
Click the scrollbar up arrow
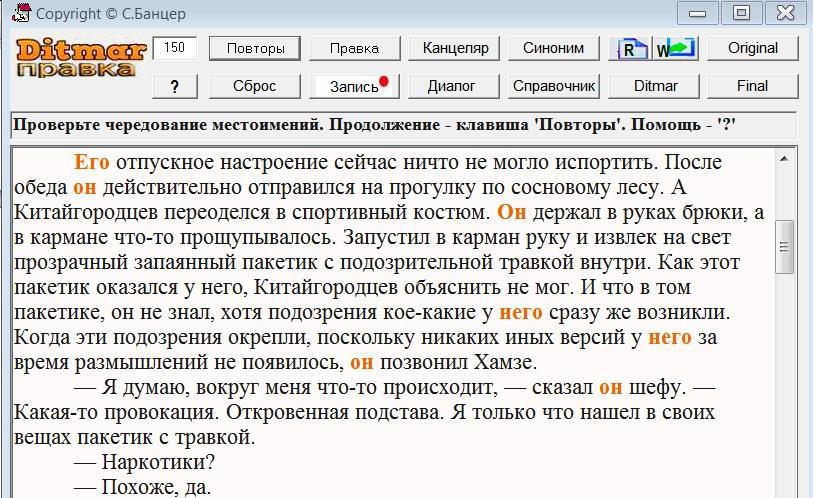(784, 159)
